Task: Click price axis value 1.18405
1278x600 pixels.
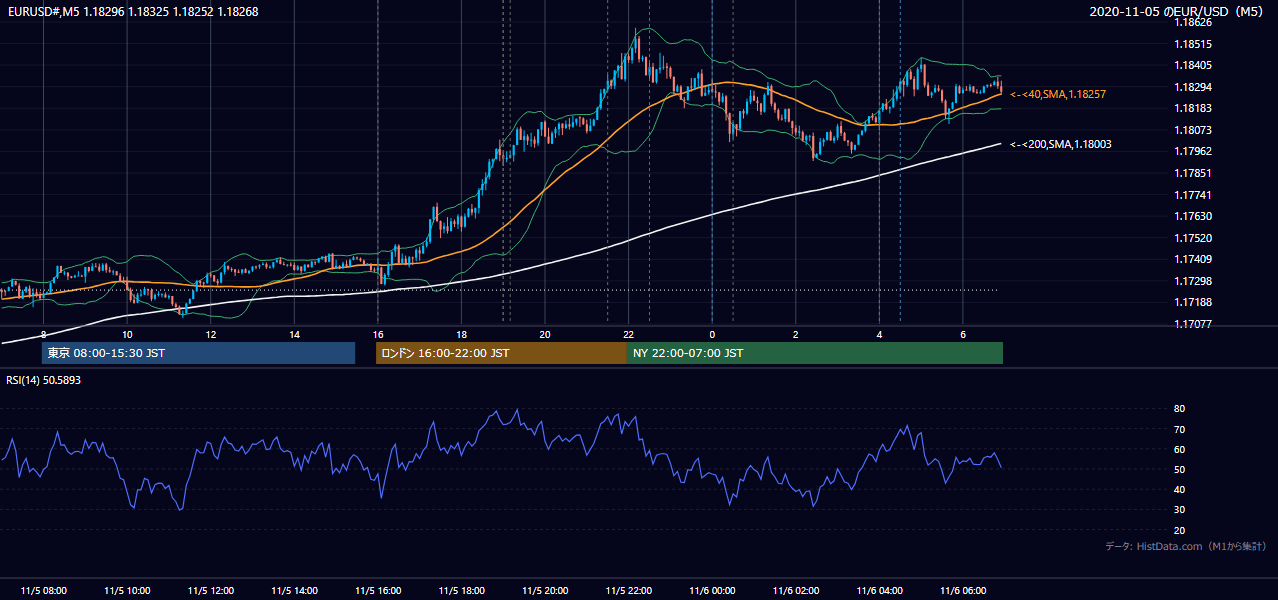Action: 1193,66
